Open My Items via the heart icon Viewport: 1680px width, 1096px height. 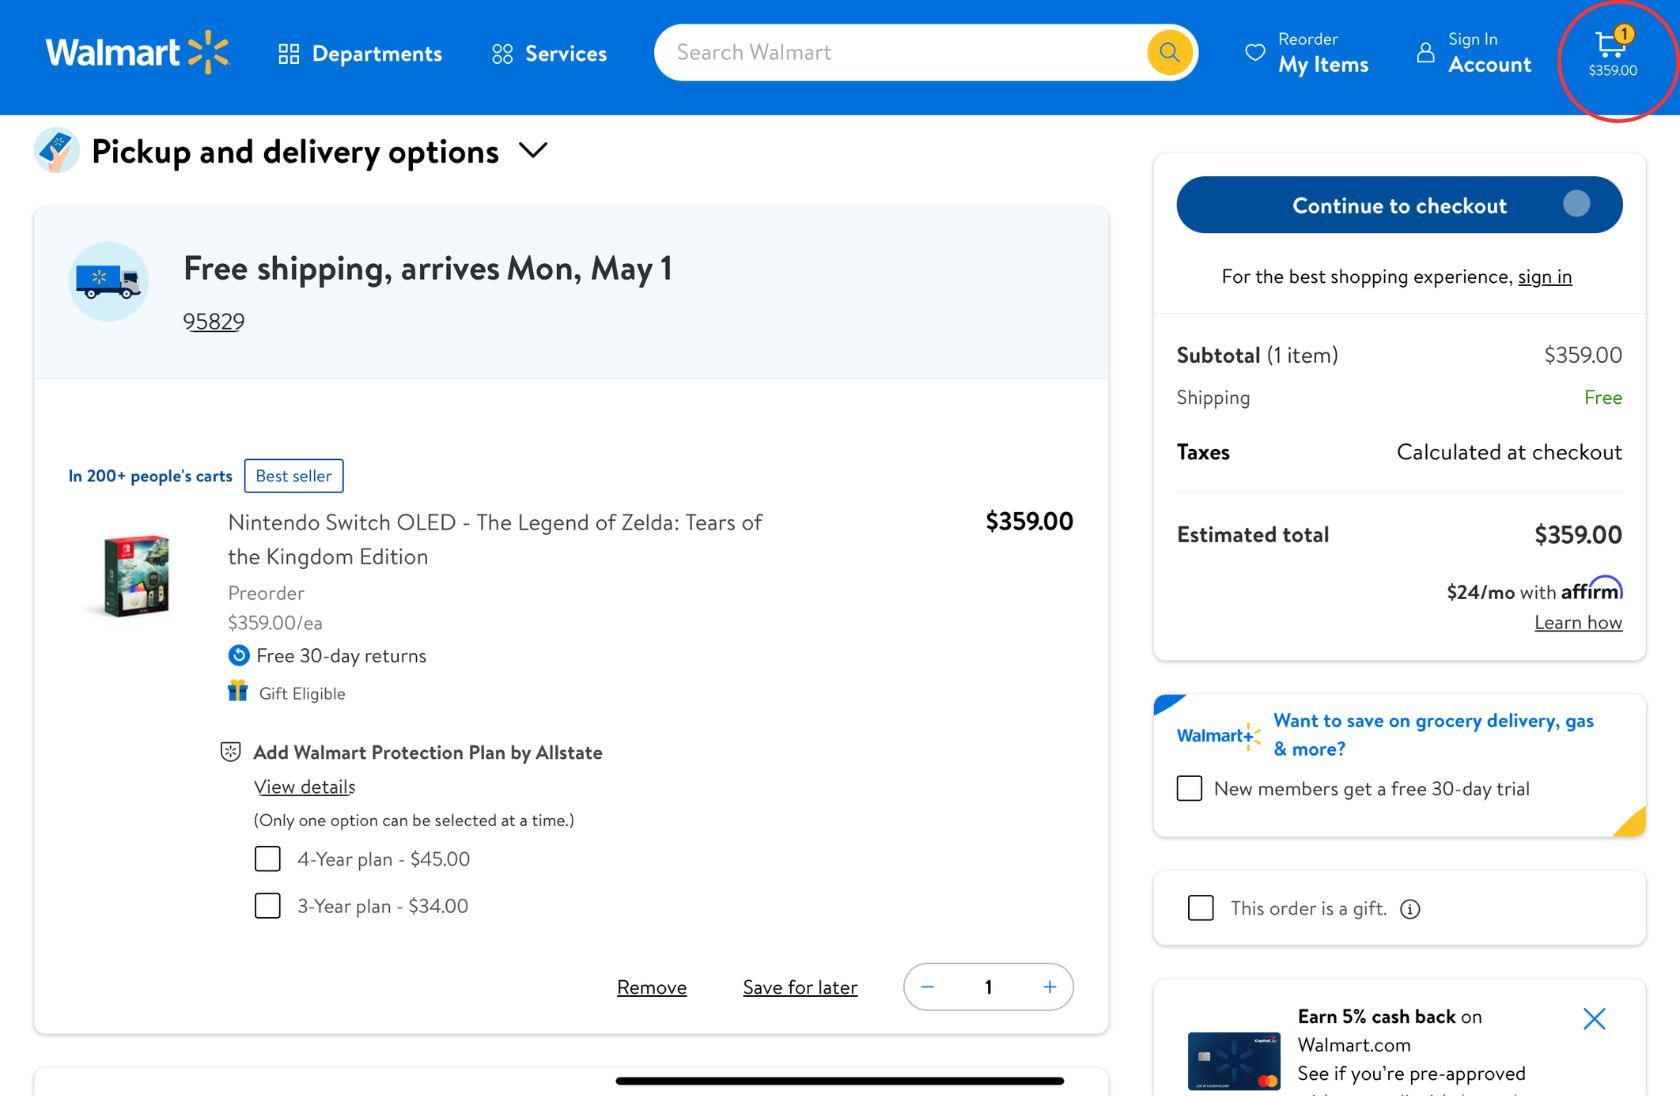(1254, 52)
